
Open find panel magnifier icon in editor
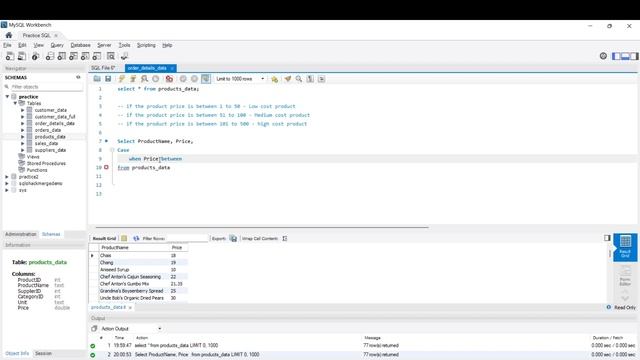[x=299, y=79]
